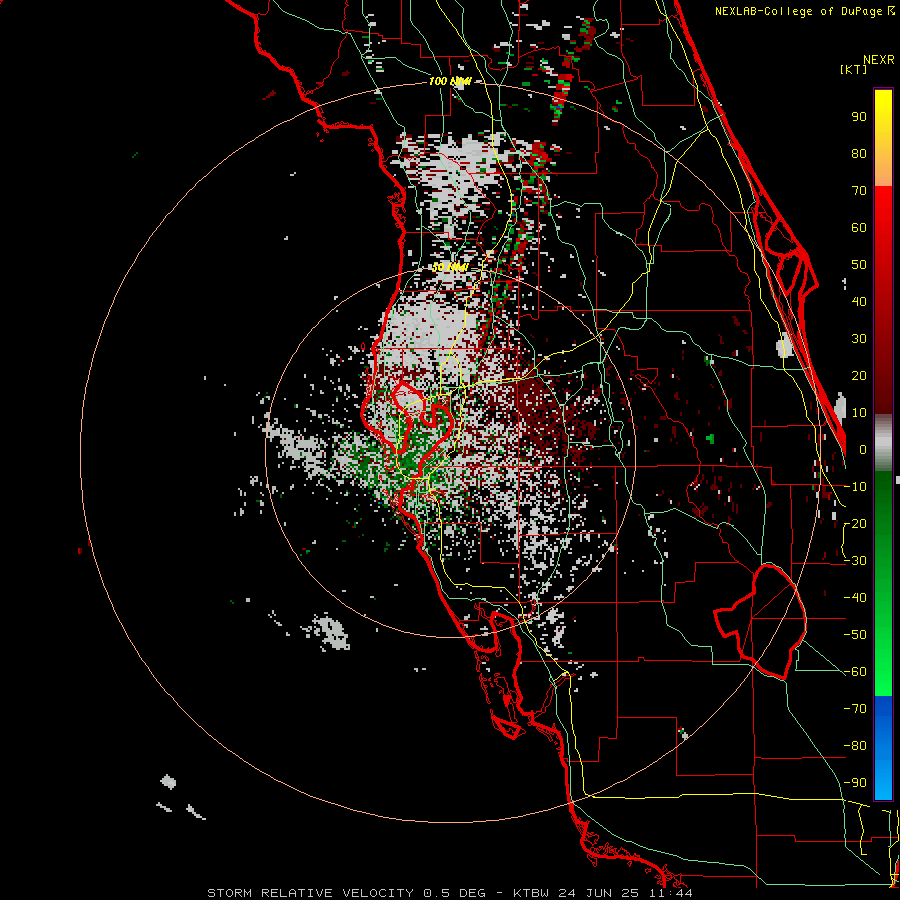Pick the blue band of the velocity scale

pyautogui.click(x=883, y=748)
